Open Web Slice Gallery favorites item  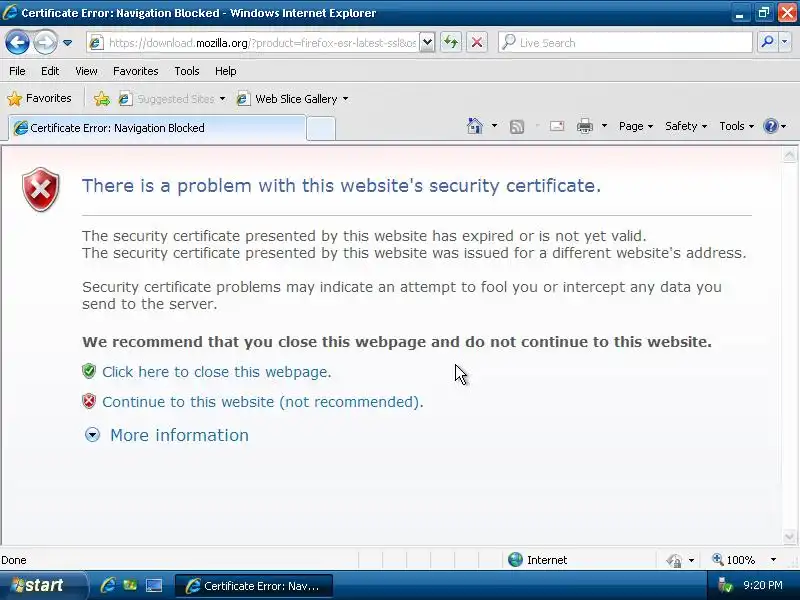pos(292,98)
